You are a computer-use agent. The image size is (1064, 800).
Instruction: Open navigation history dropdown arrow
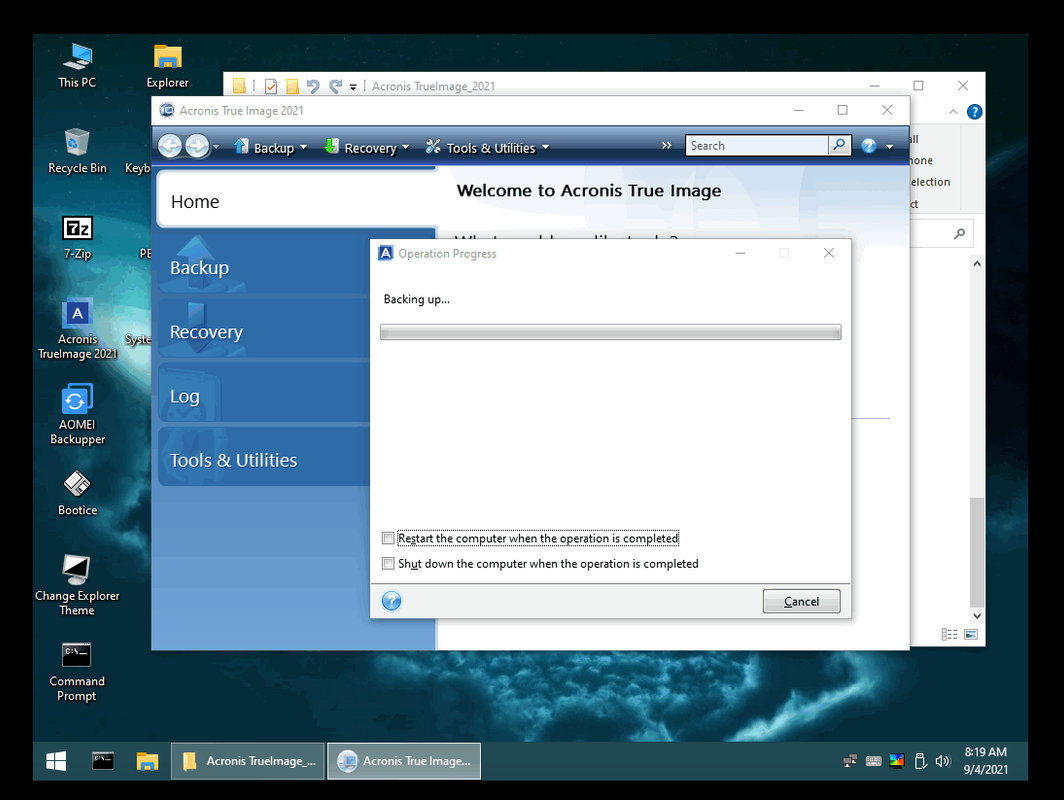216,147
